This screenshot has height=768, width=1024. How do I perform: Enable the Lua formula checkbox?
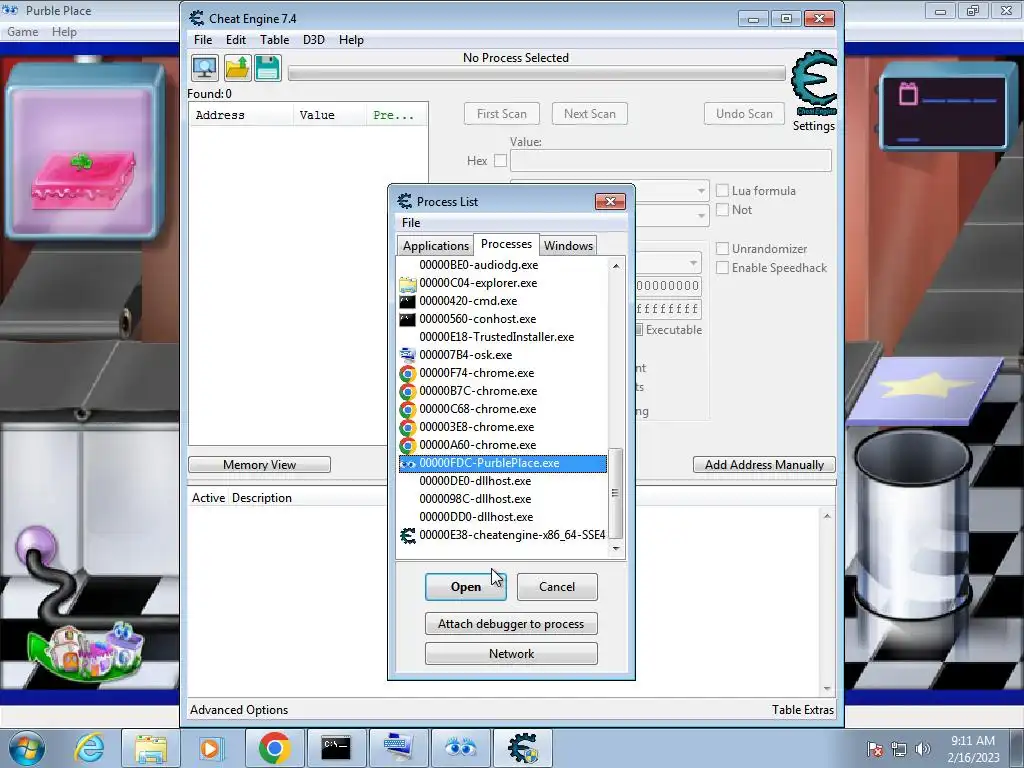pos(722,191)
